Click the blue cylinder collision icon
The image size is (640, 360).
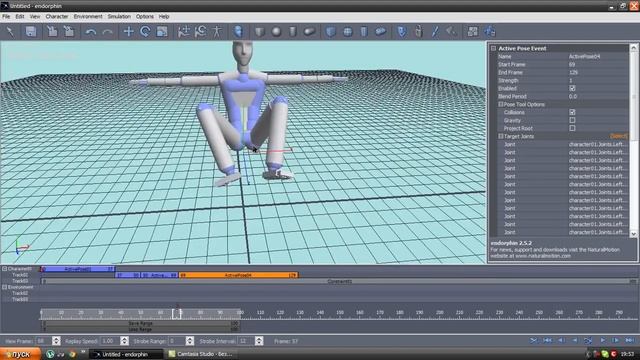[364, 31]
